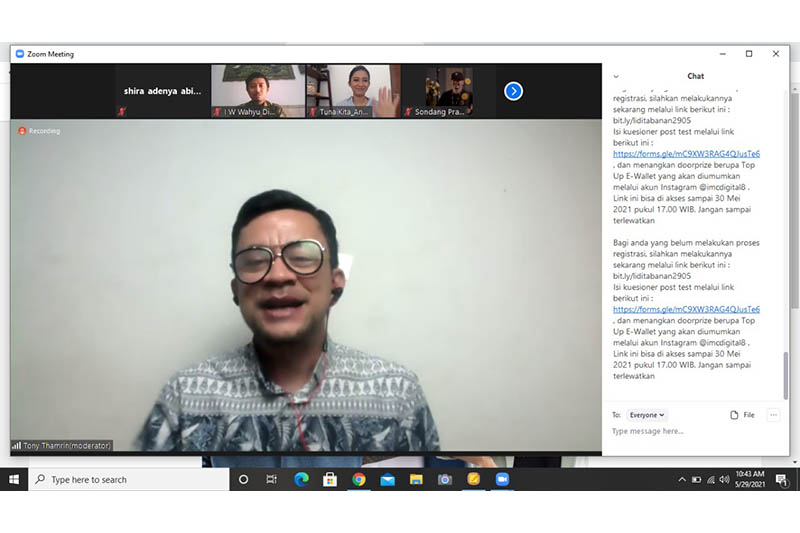Select I W Wahyu Di participant thumbnail
The width and height of the screenshot is (800, 533).
[258, 91]
